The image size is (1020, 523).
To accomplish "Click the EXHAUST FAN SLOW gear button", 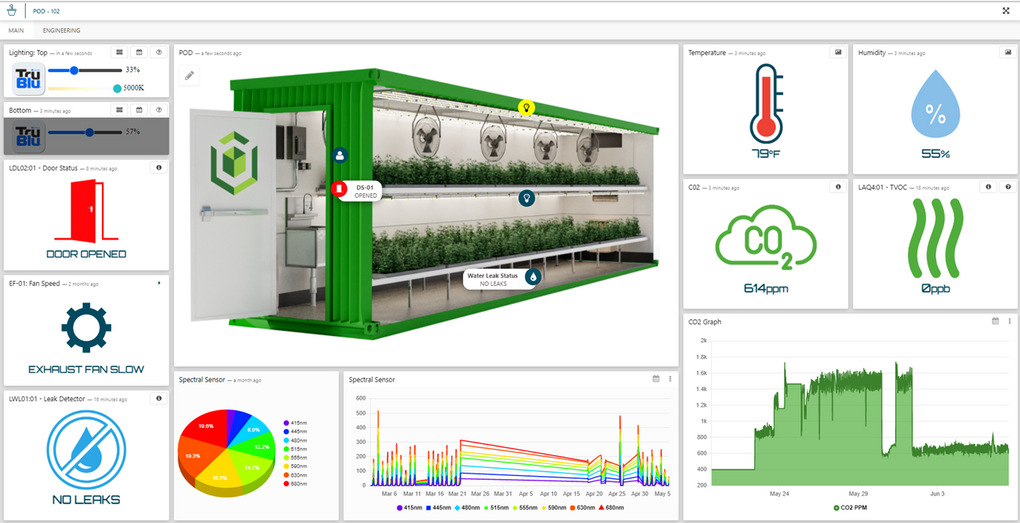I will tap(86, 325).
